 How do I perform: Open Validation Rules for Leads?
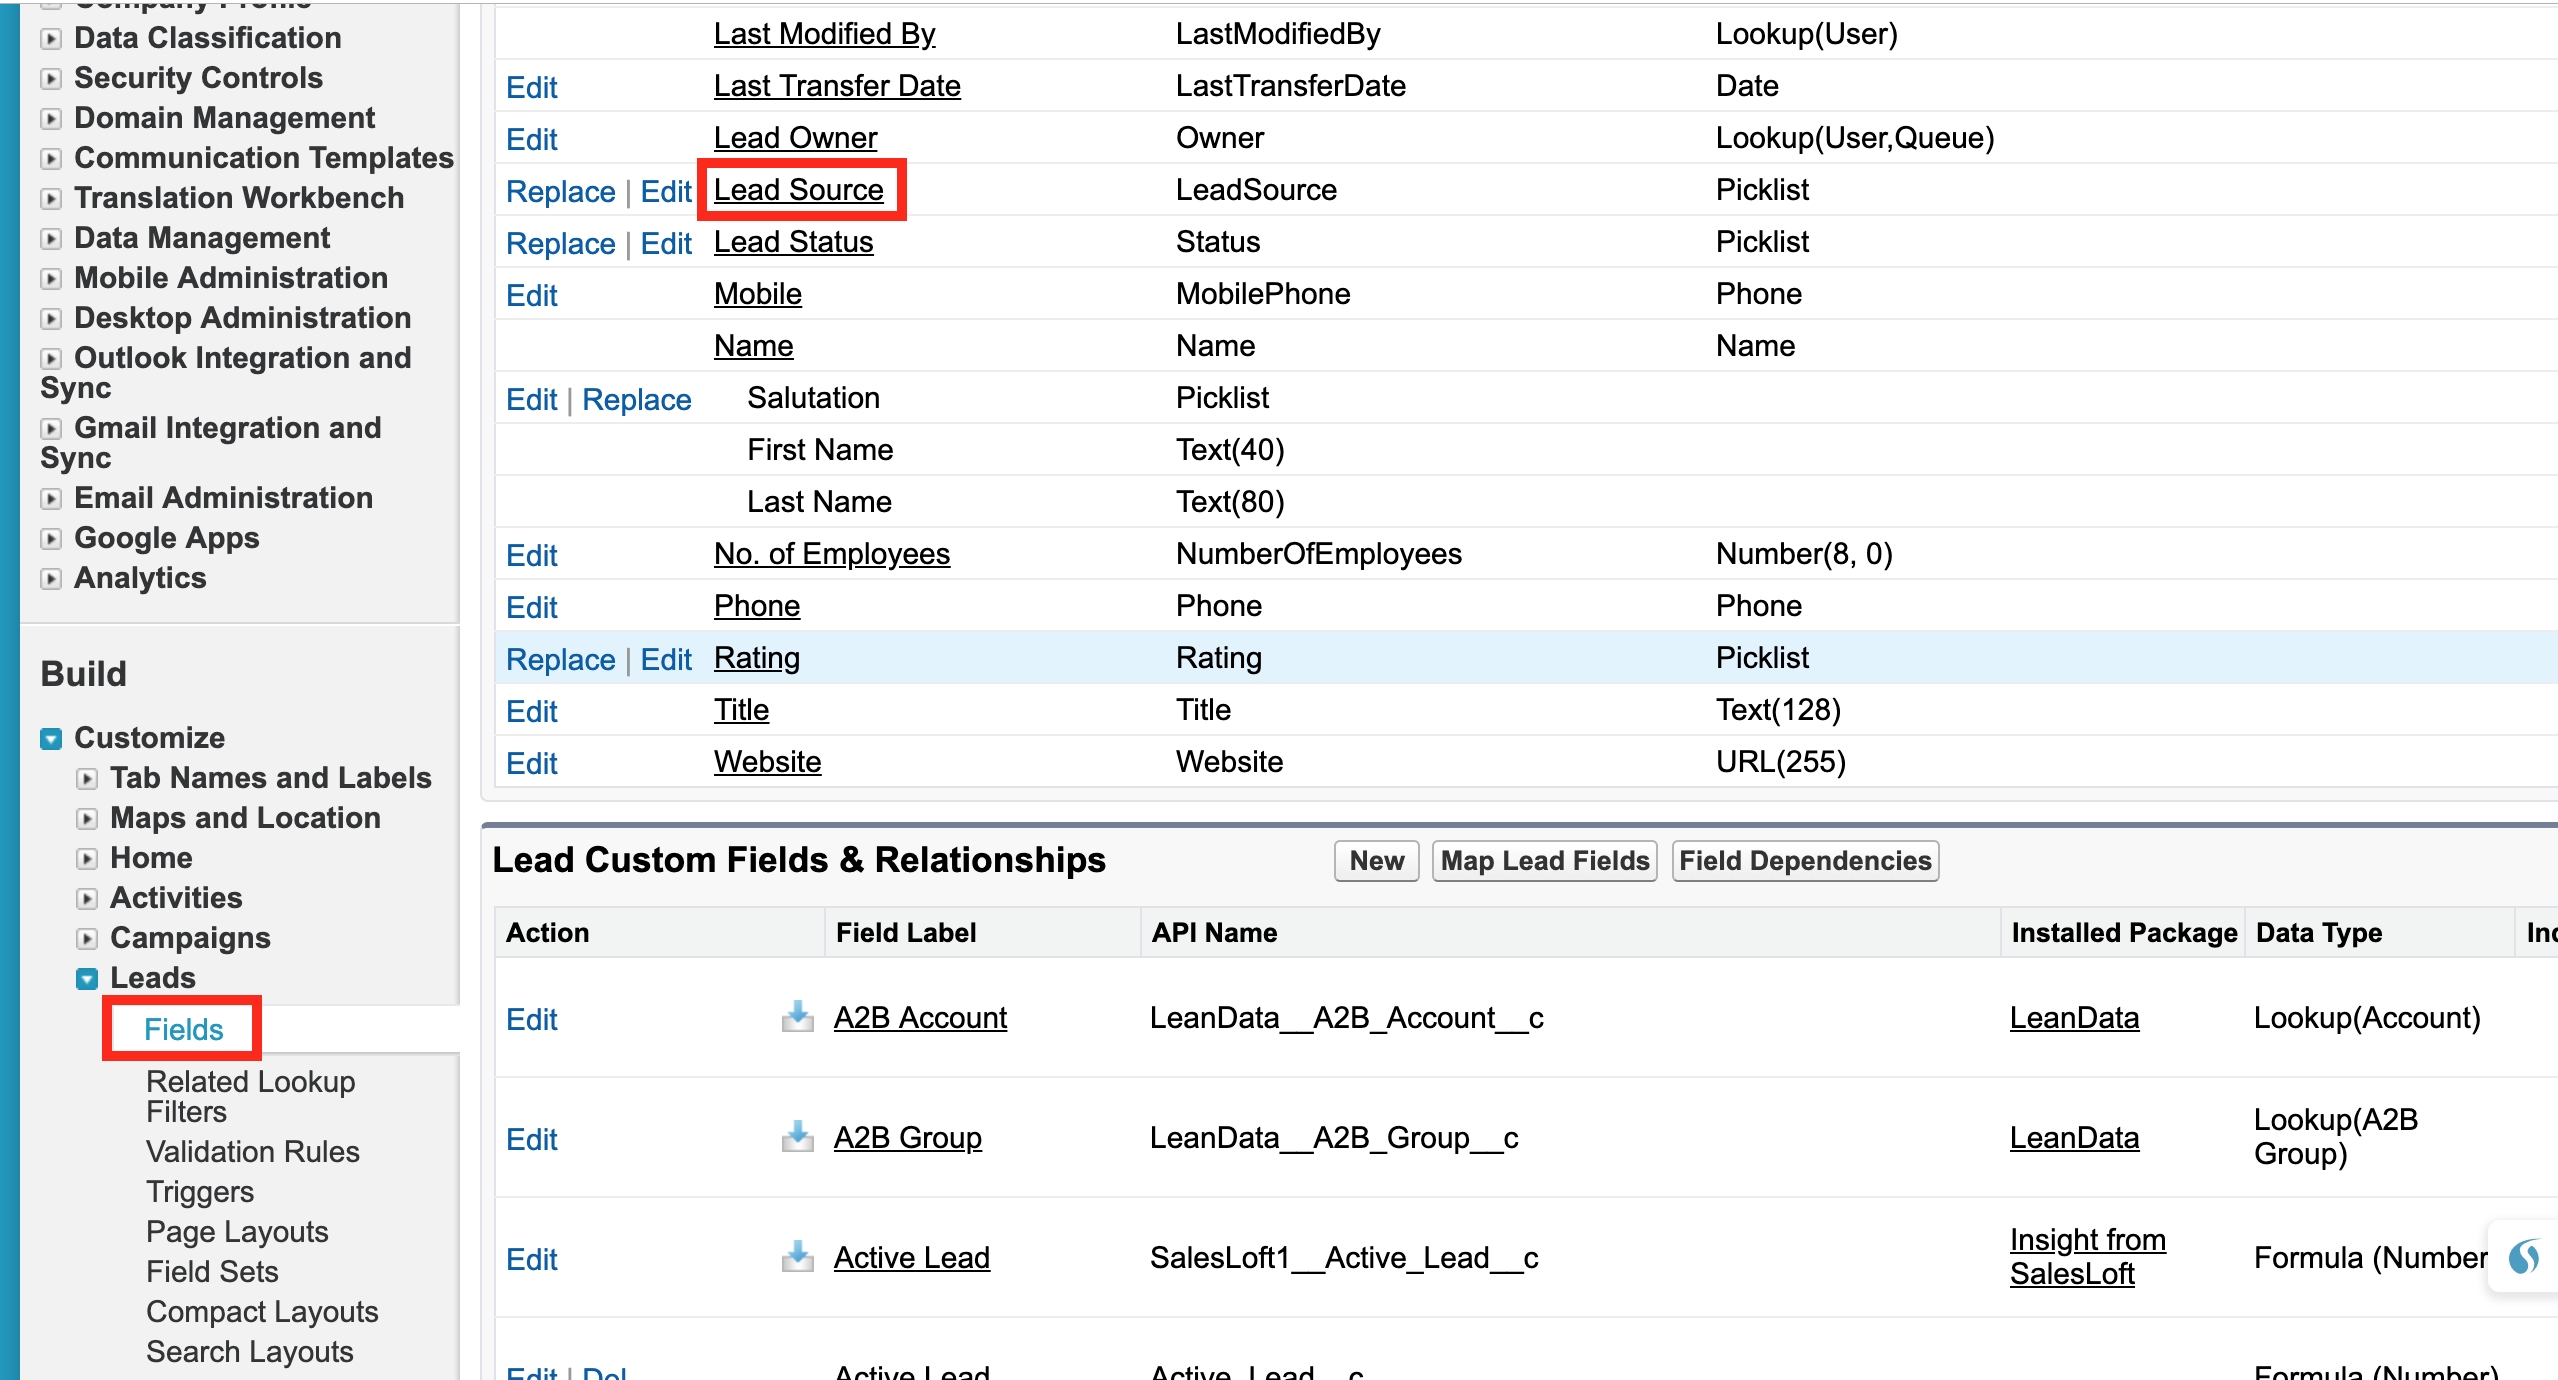252,1151
